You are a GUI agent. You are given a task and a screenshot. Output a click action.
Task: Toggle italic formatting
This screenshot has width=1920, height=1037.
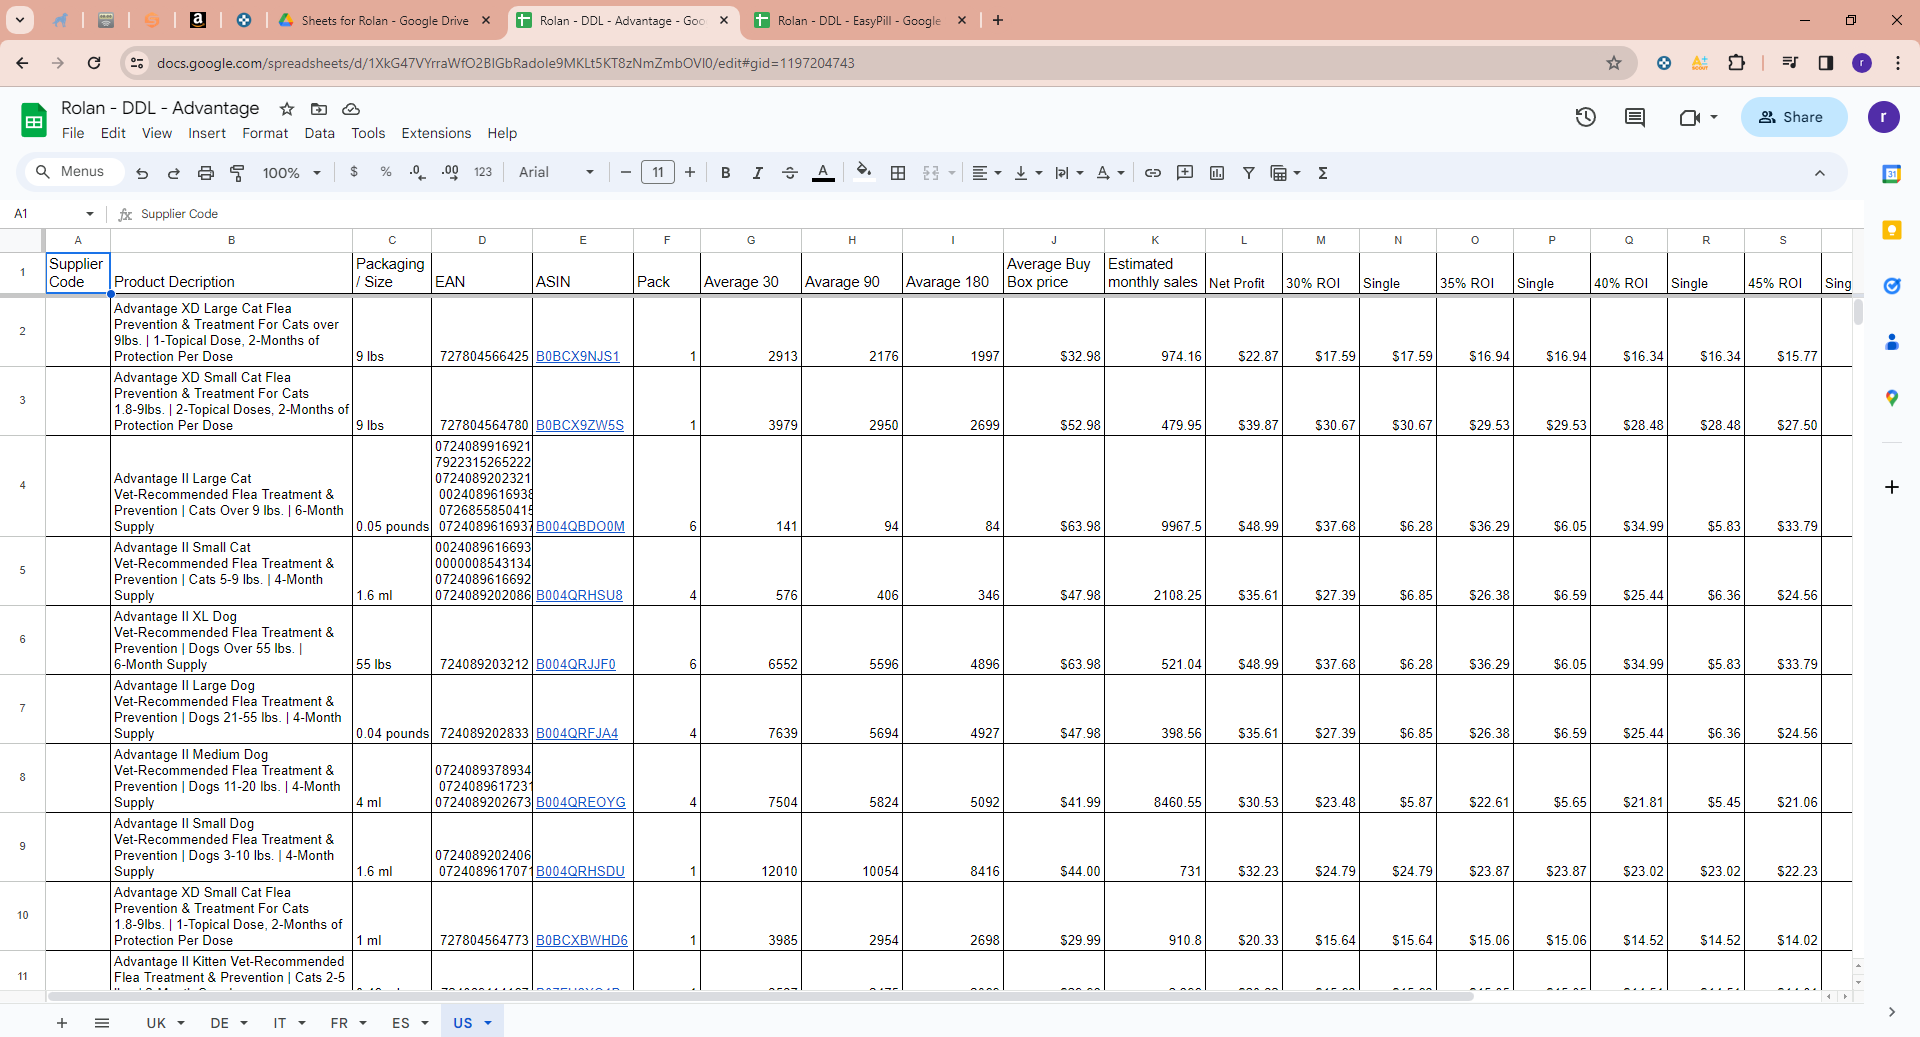coord(758,173)
